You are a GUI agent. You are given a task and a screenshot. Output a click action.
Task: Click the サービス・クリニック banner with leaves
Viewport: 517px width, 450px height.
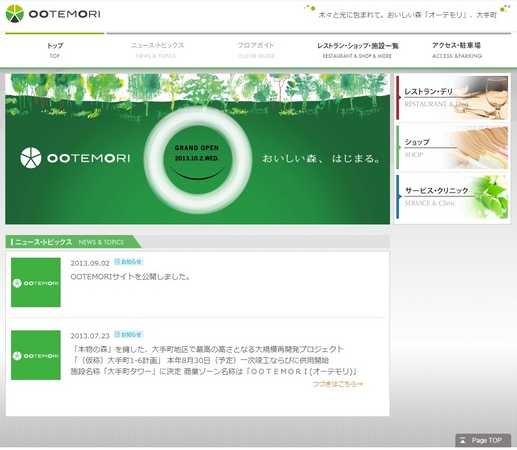point(452,197)
